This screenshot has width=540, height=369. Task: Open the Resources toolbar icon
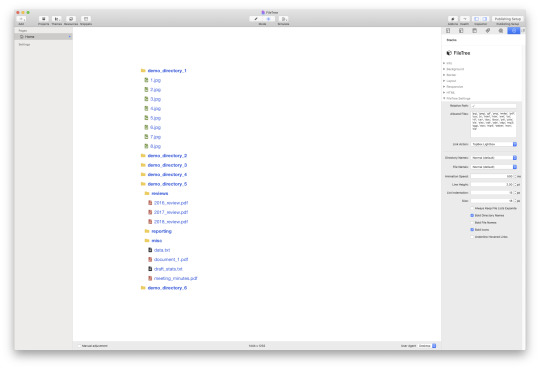click(71, 19)
